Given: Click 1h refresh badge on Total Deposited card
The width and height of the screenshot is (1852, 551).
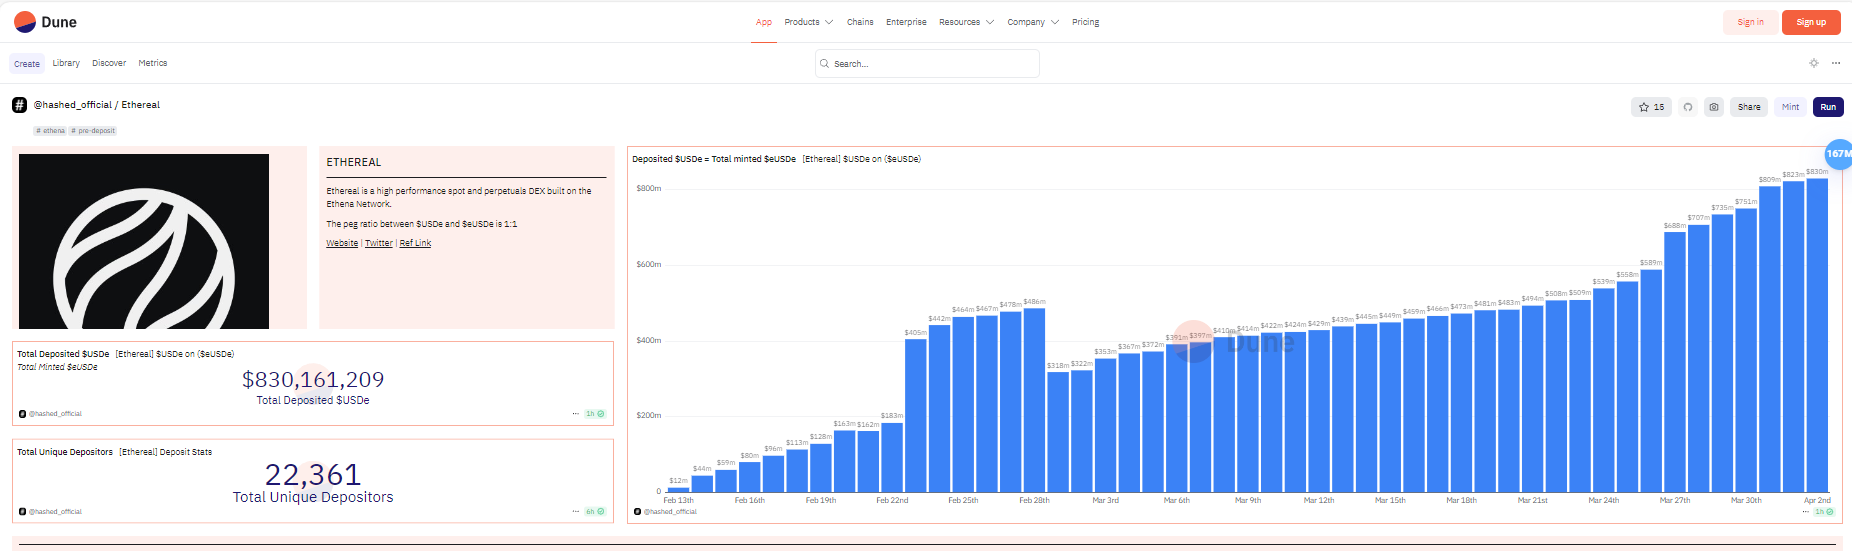Looking at the screenshot, I should pos(595,413).
